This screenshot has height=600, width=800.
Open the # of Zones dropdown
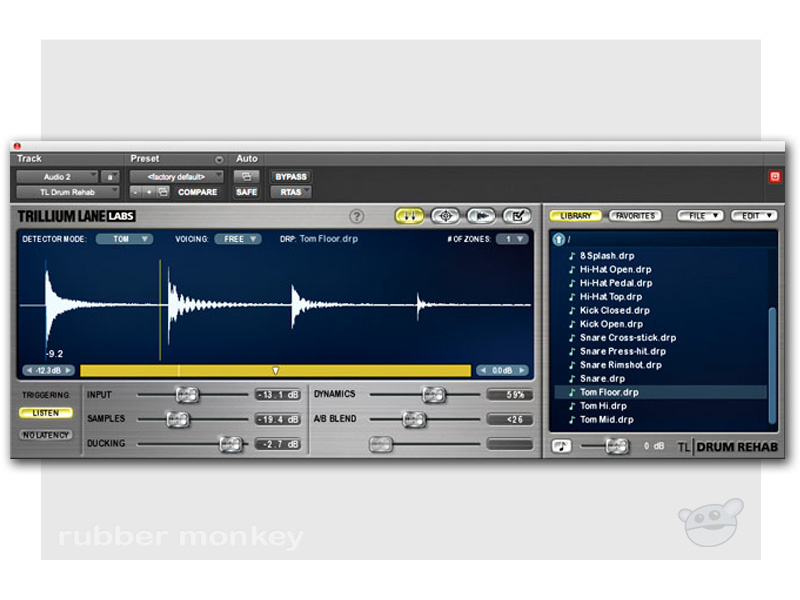point(512,239)
